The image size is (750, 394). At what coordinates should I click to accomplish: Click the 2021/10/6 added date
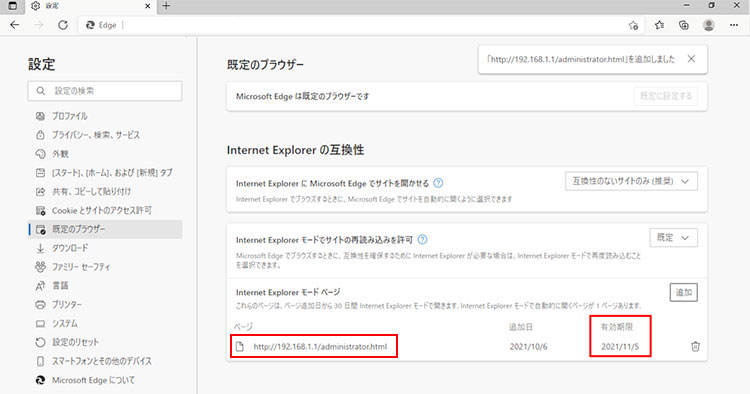[x=529, y=347]
